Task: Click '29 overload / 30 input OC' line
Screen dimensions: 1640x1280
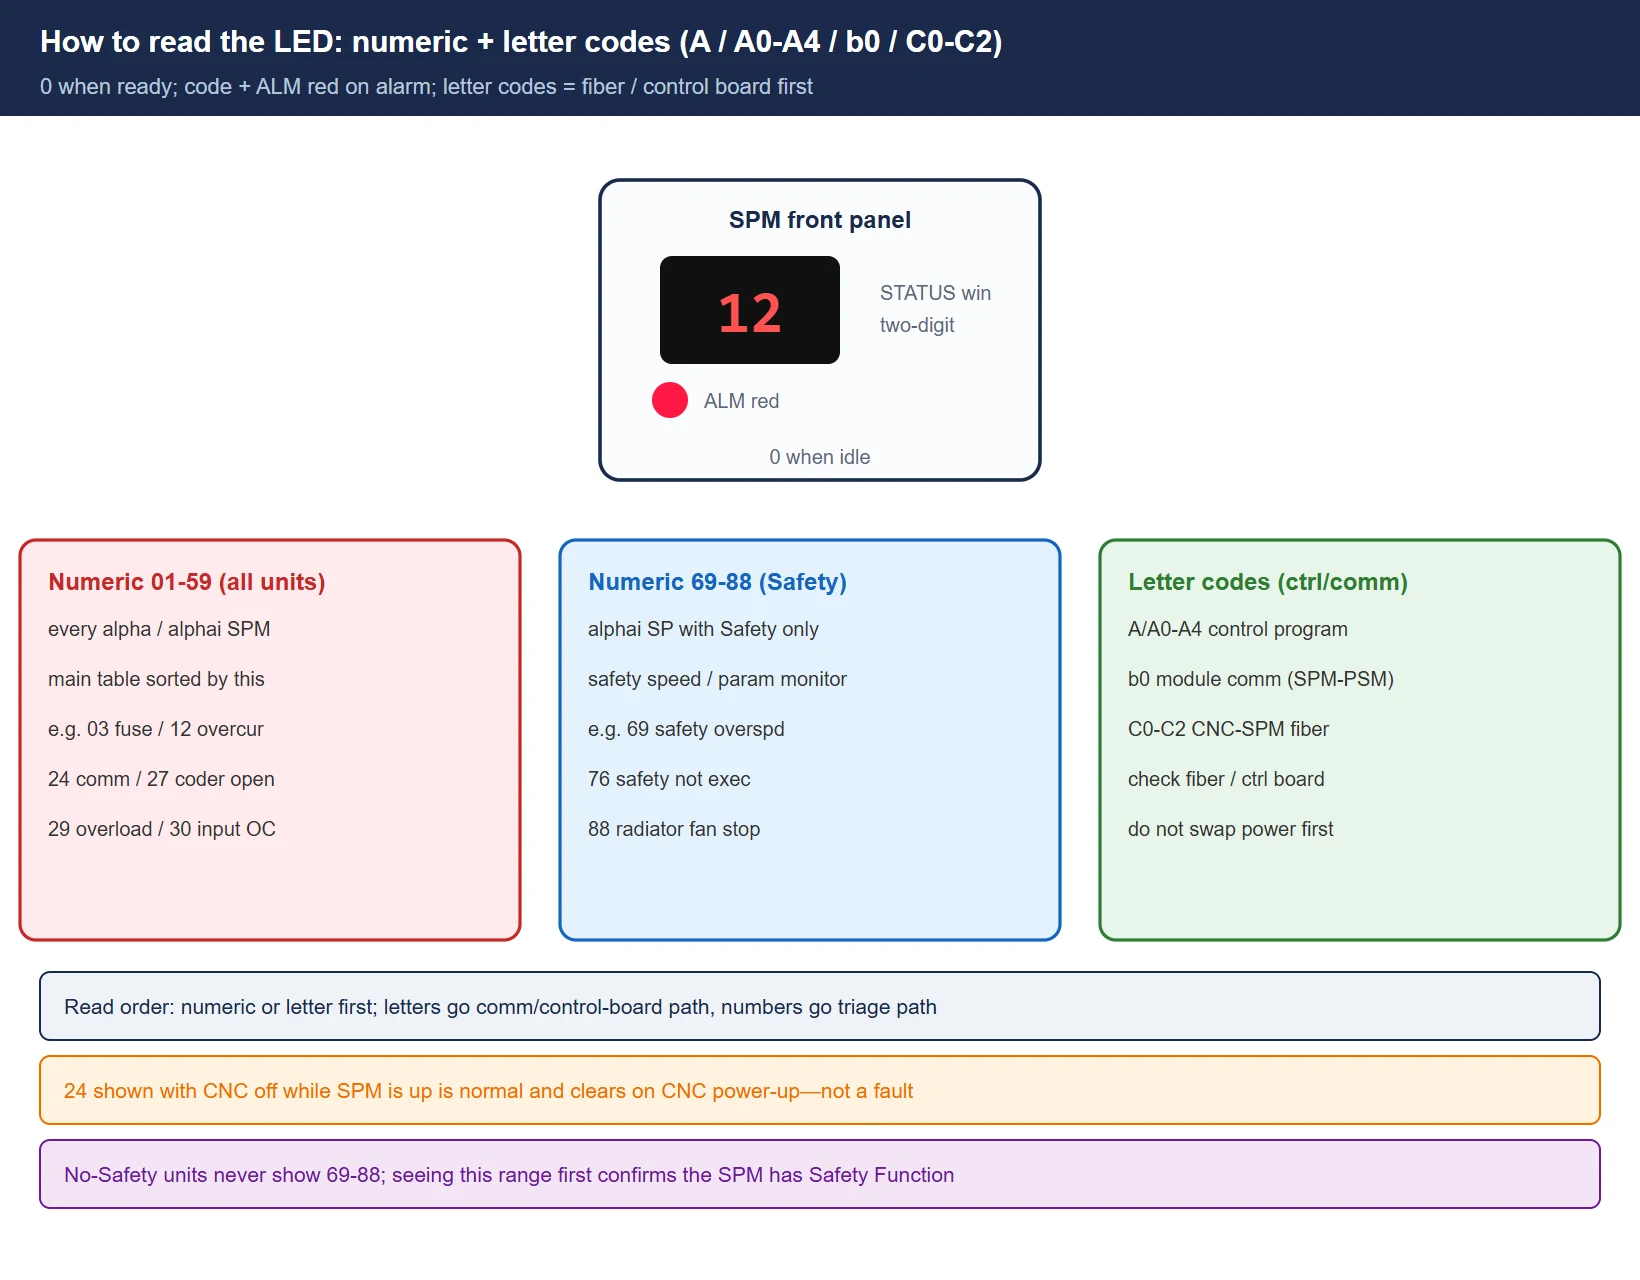Action: pos(162,829)
